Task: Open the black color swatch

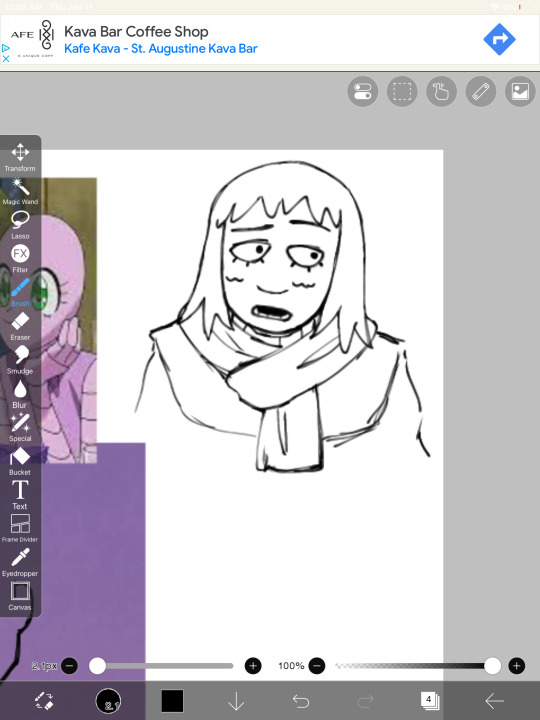Action: click(x=172, y=701)
